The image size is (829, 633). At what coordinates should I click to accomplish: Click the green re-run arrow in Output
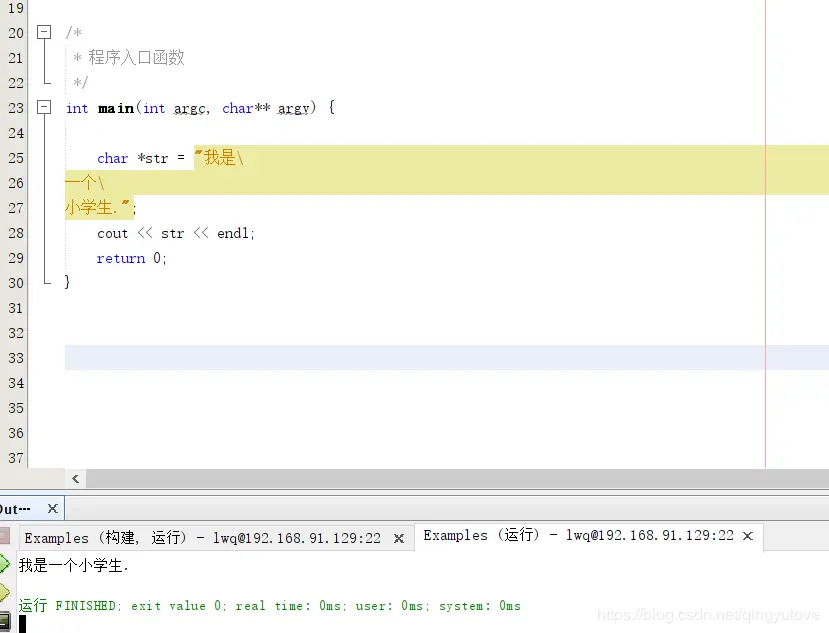[x=4, y=564]
